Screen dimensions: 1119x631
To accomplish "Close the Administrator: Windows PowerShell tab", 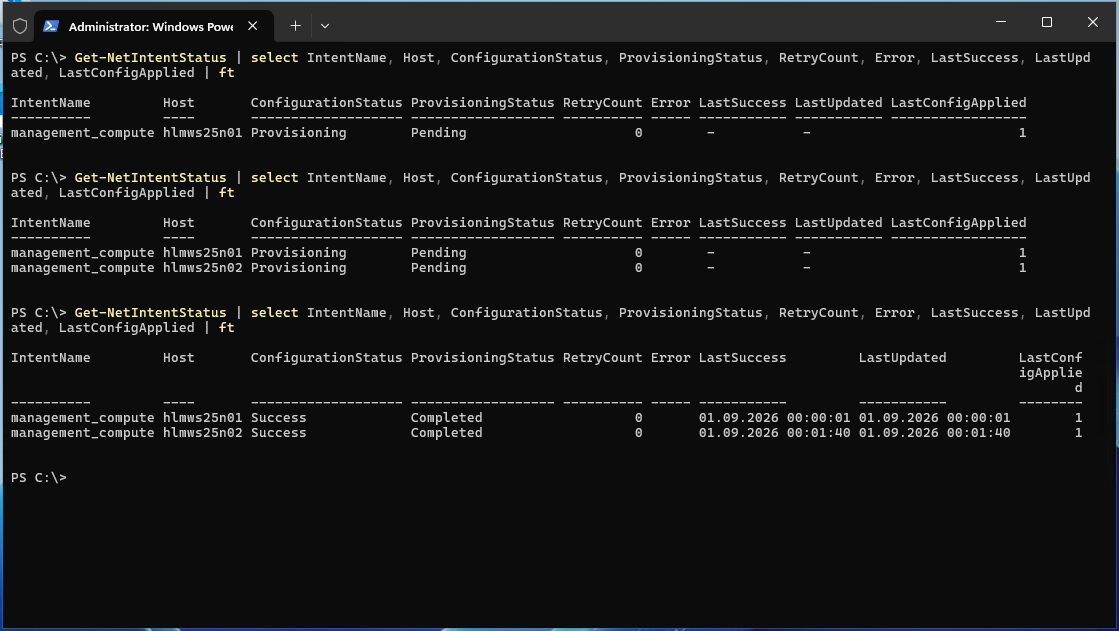I will click(254, 26).
